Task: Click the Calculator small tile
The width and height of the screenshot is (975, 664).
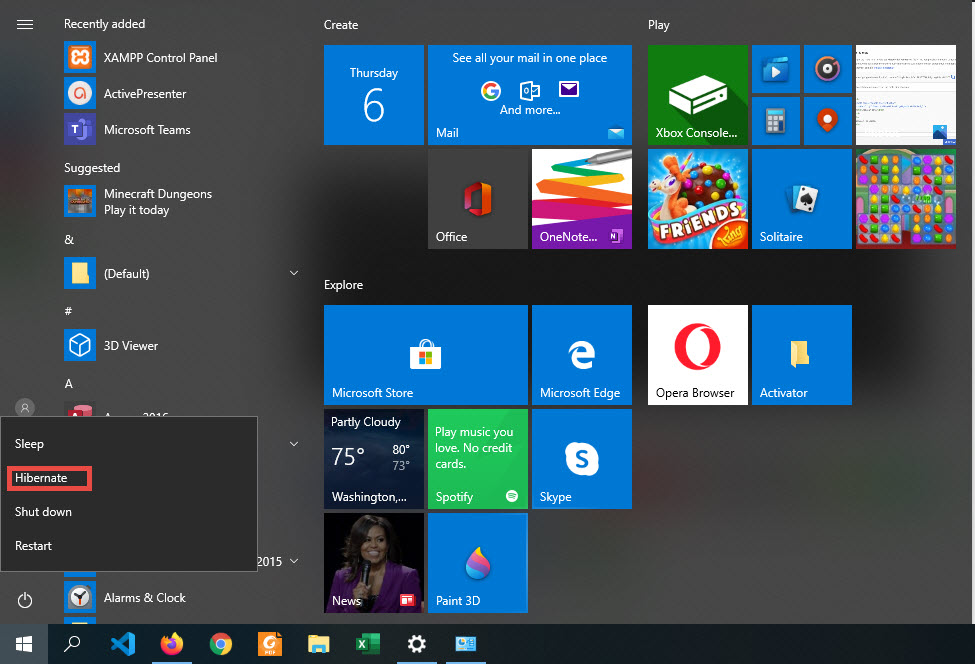Action: point(775,121)
